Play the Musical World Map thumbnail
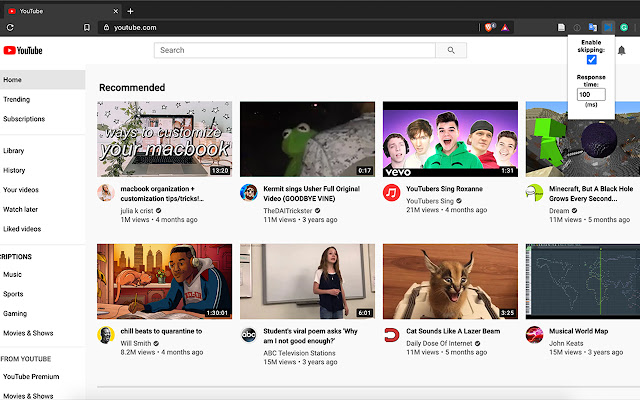640x400 pixels. (583, 282)
